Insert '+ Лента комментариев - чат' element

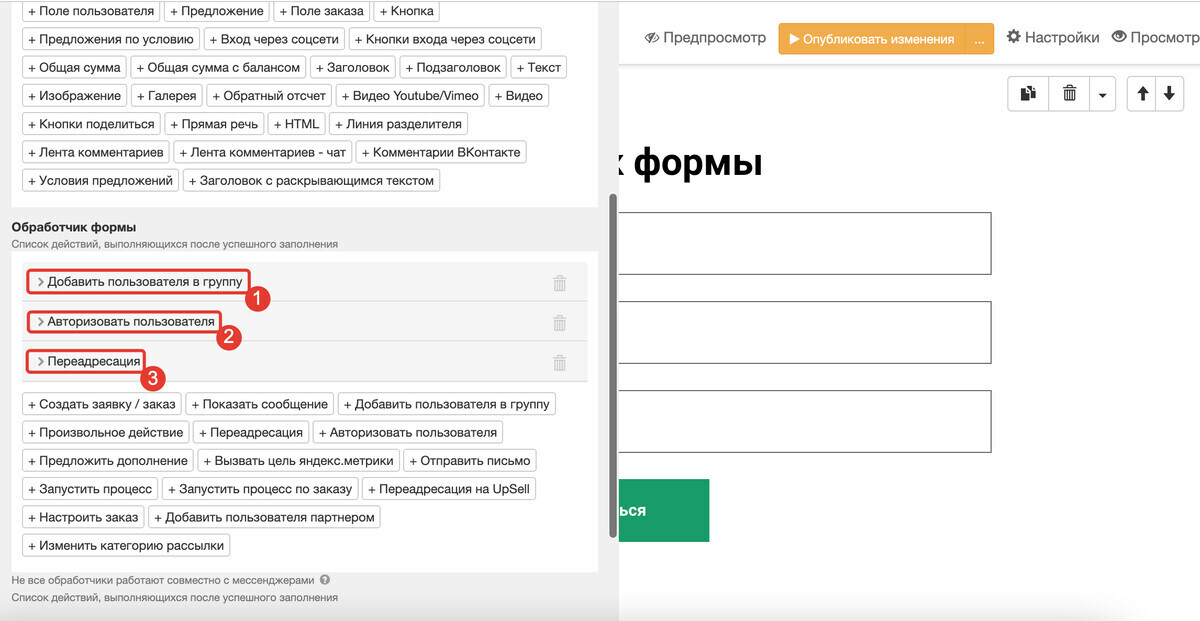click(263, 152)
